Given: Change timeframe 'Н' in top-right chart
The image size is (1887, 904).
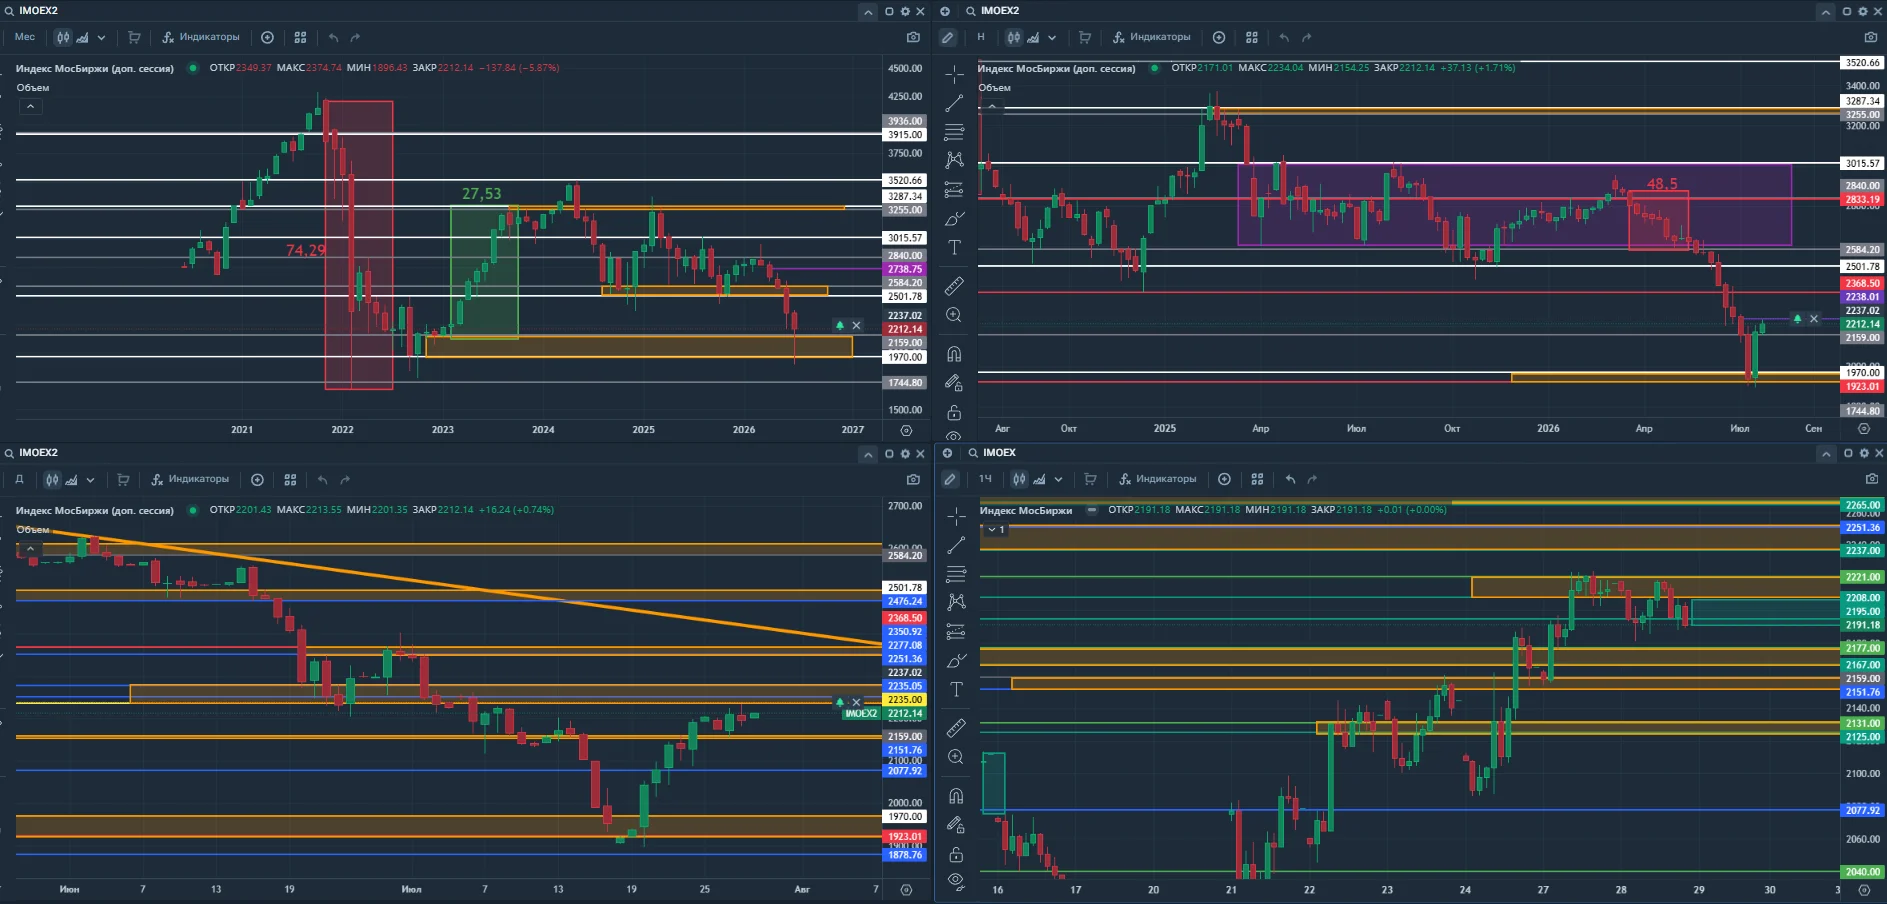Looking at the screenshot, I should point(981,37).
